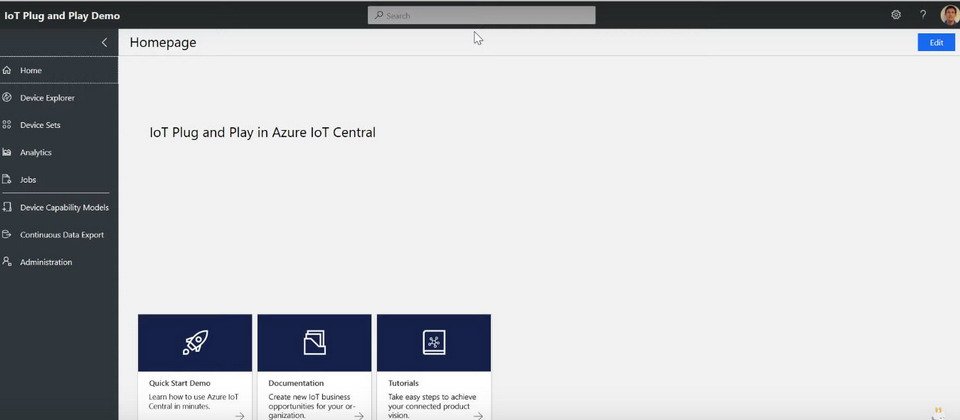Click the rocket icon on Quick Start tile
This screenshot has width=960, height=420.
(x=195, y=343)
